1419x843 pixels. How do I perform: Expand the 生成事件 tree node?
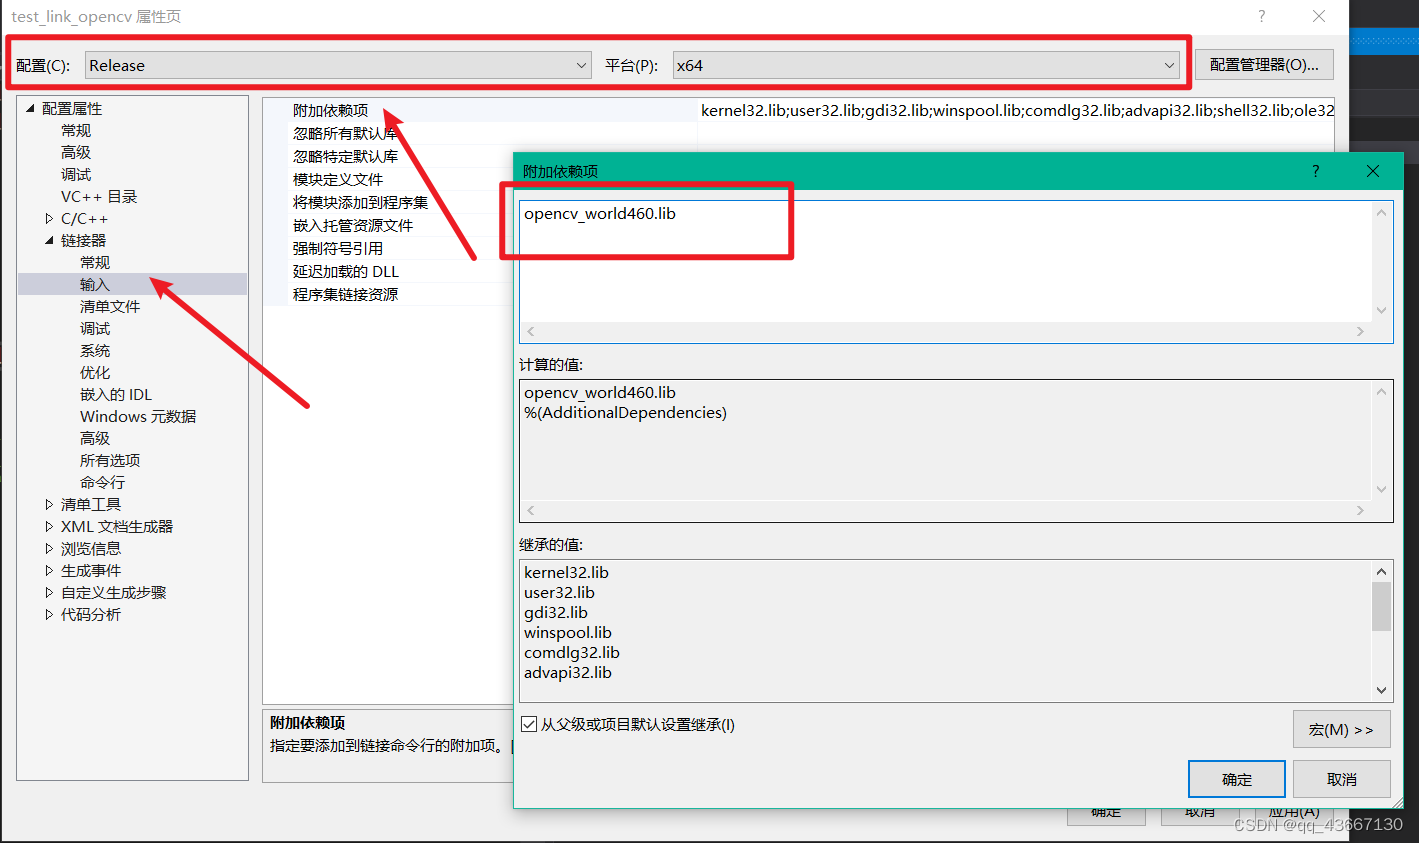[x=49, y=570]
